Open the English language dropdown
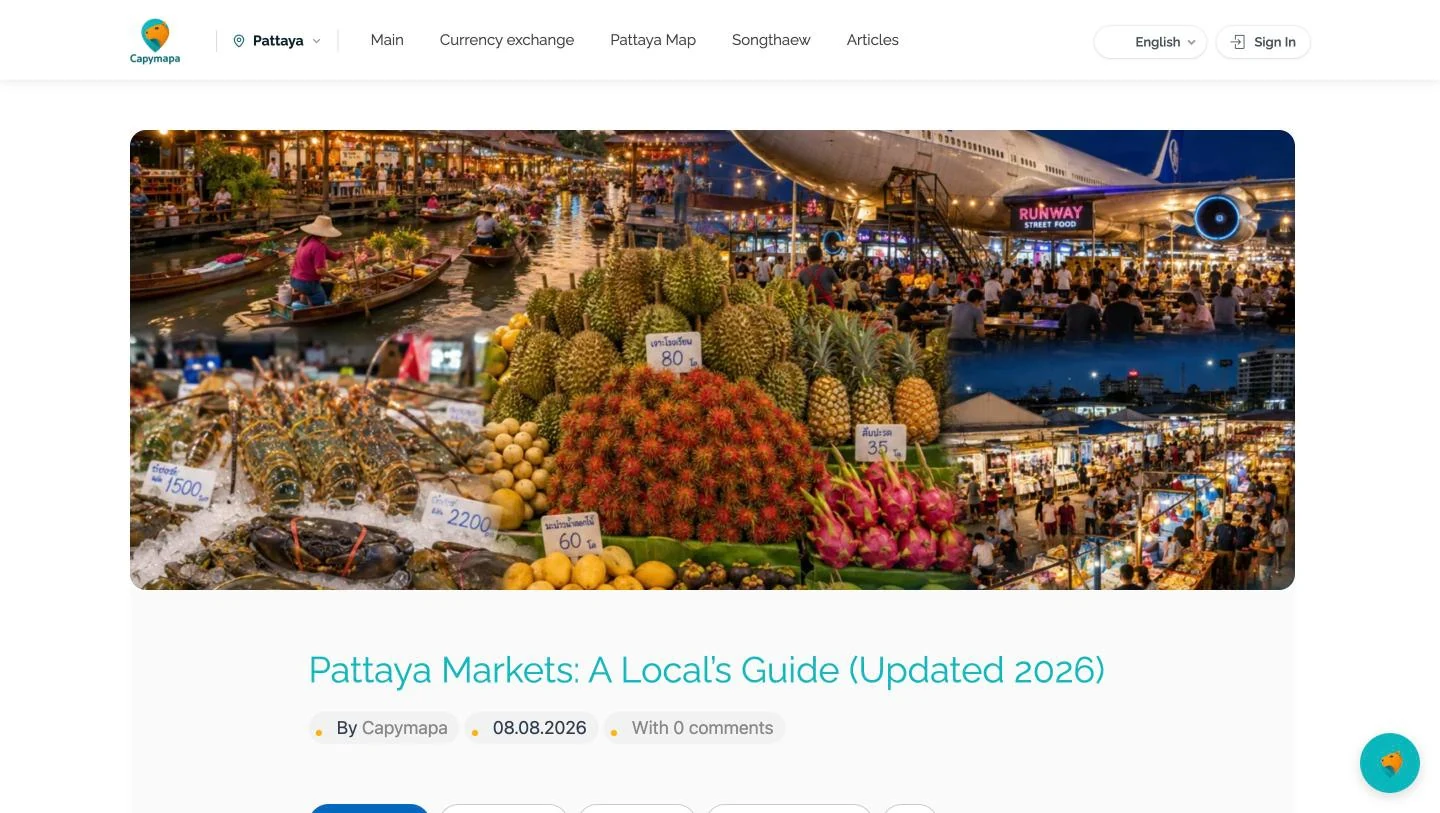This screenshot has width=1440, height=813. pyautogui.click(x=1150, y=42)
